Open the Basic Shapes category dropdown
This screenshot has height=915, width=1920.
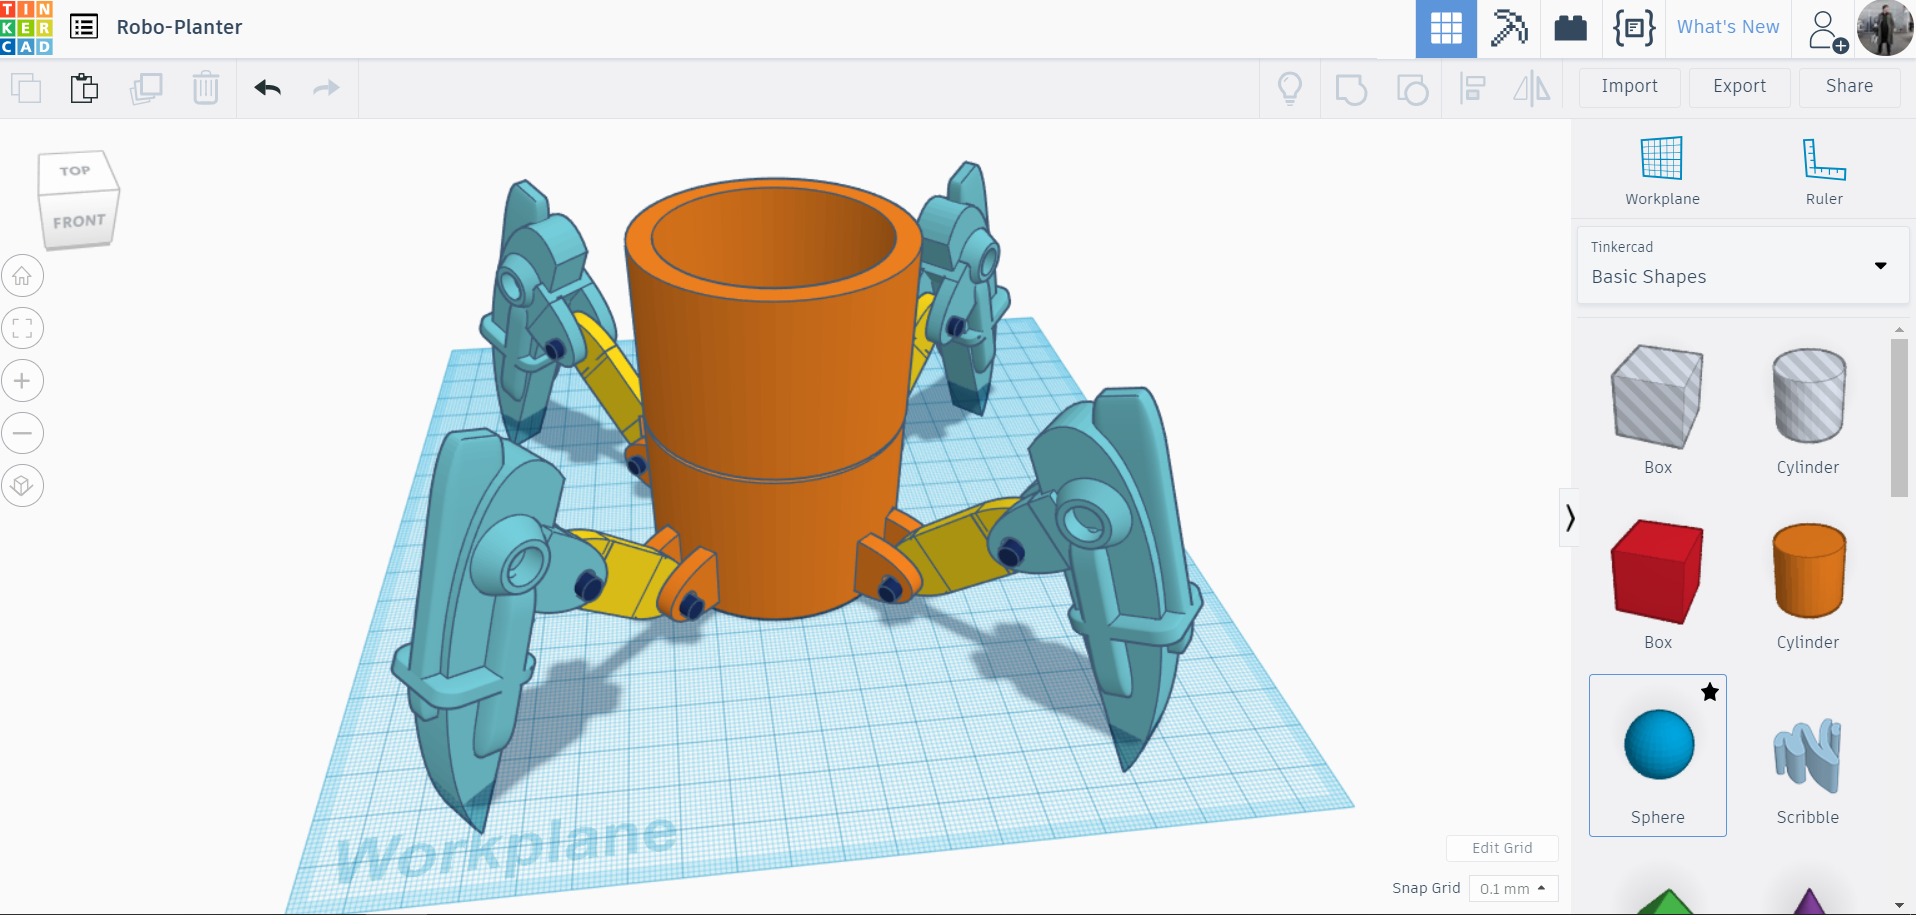tap(1743, 265)
